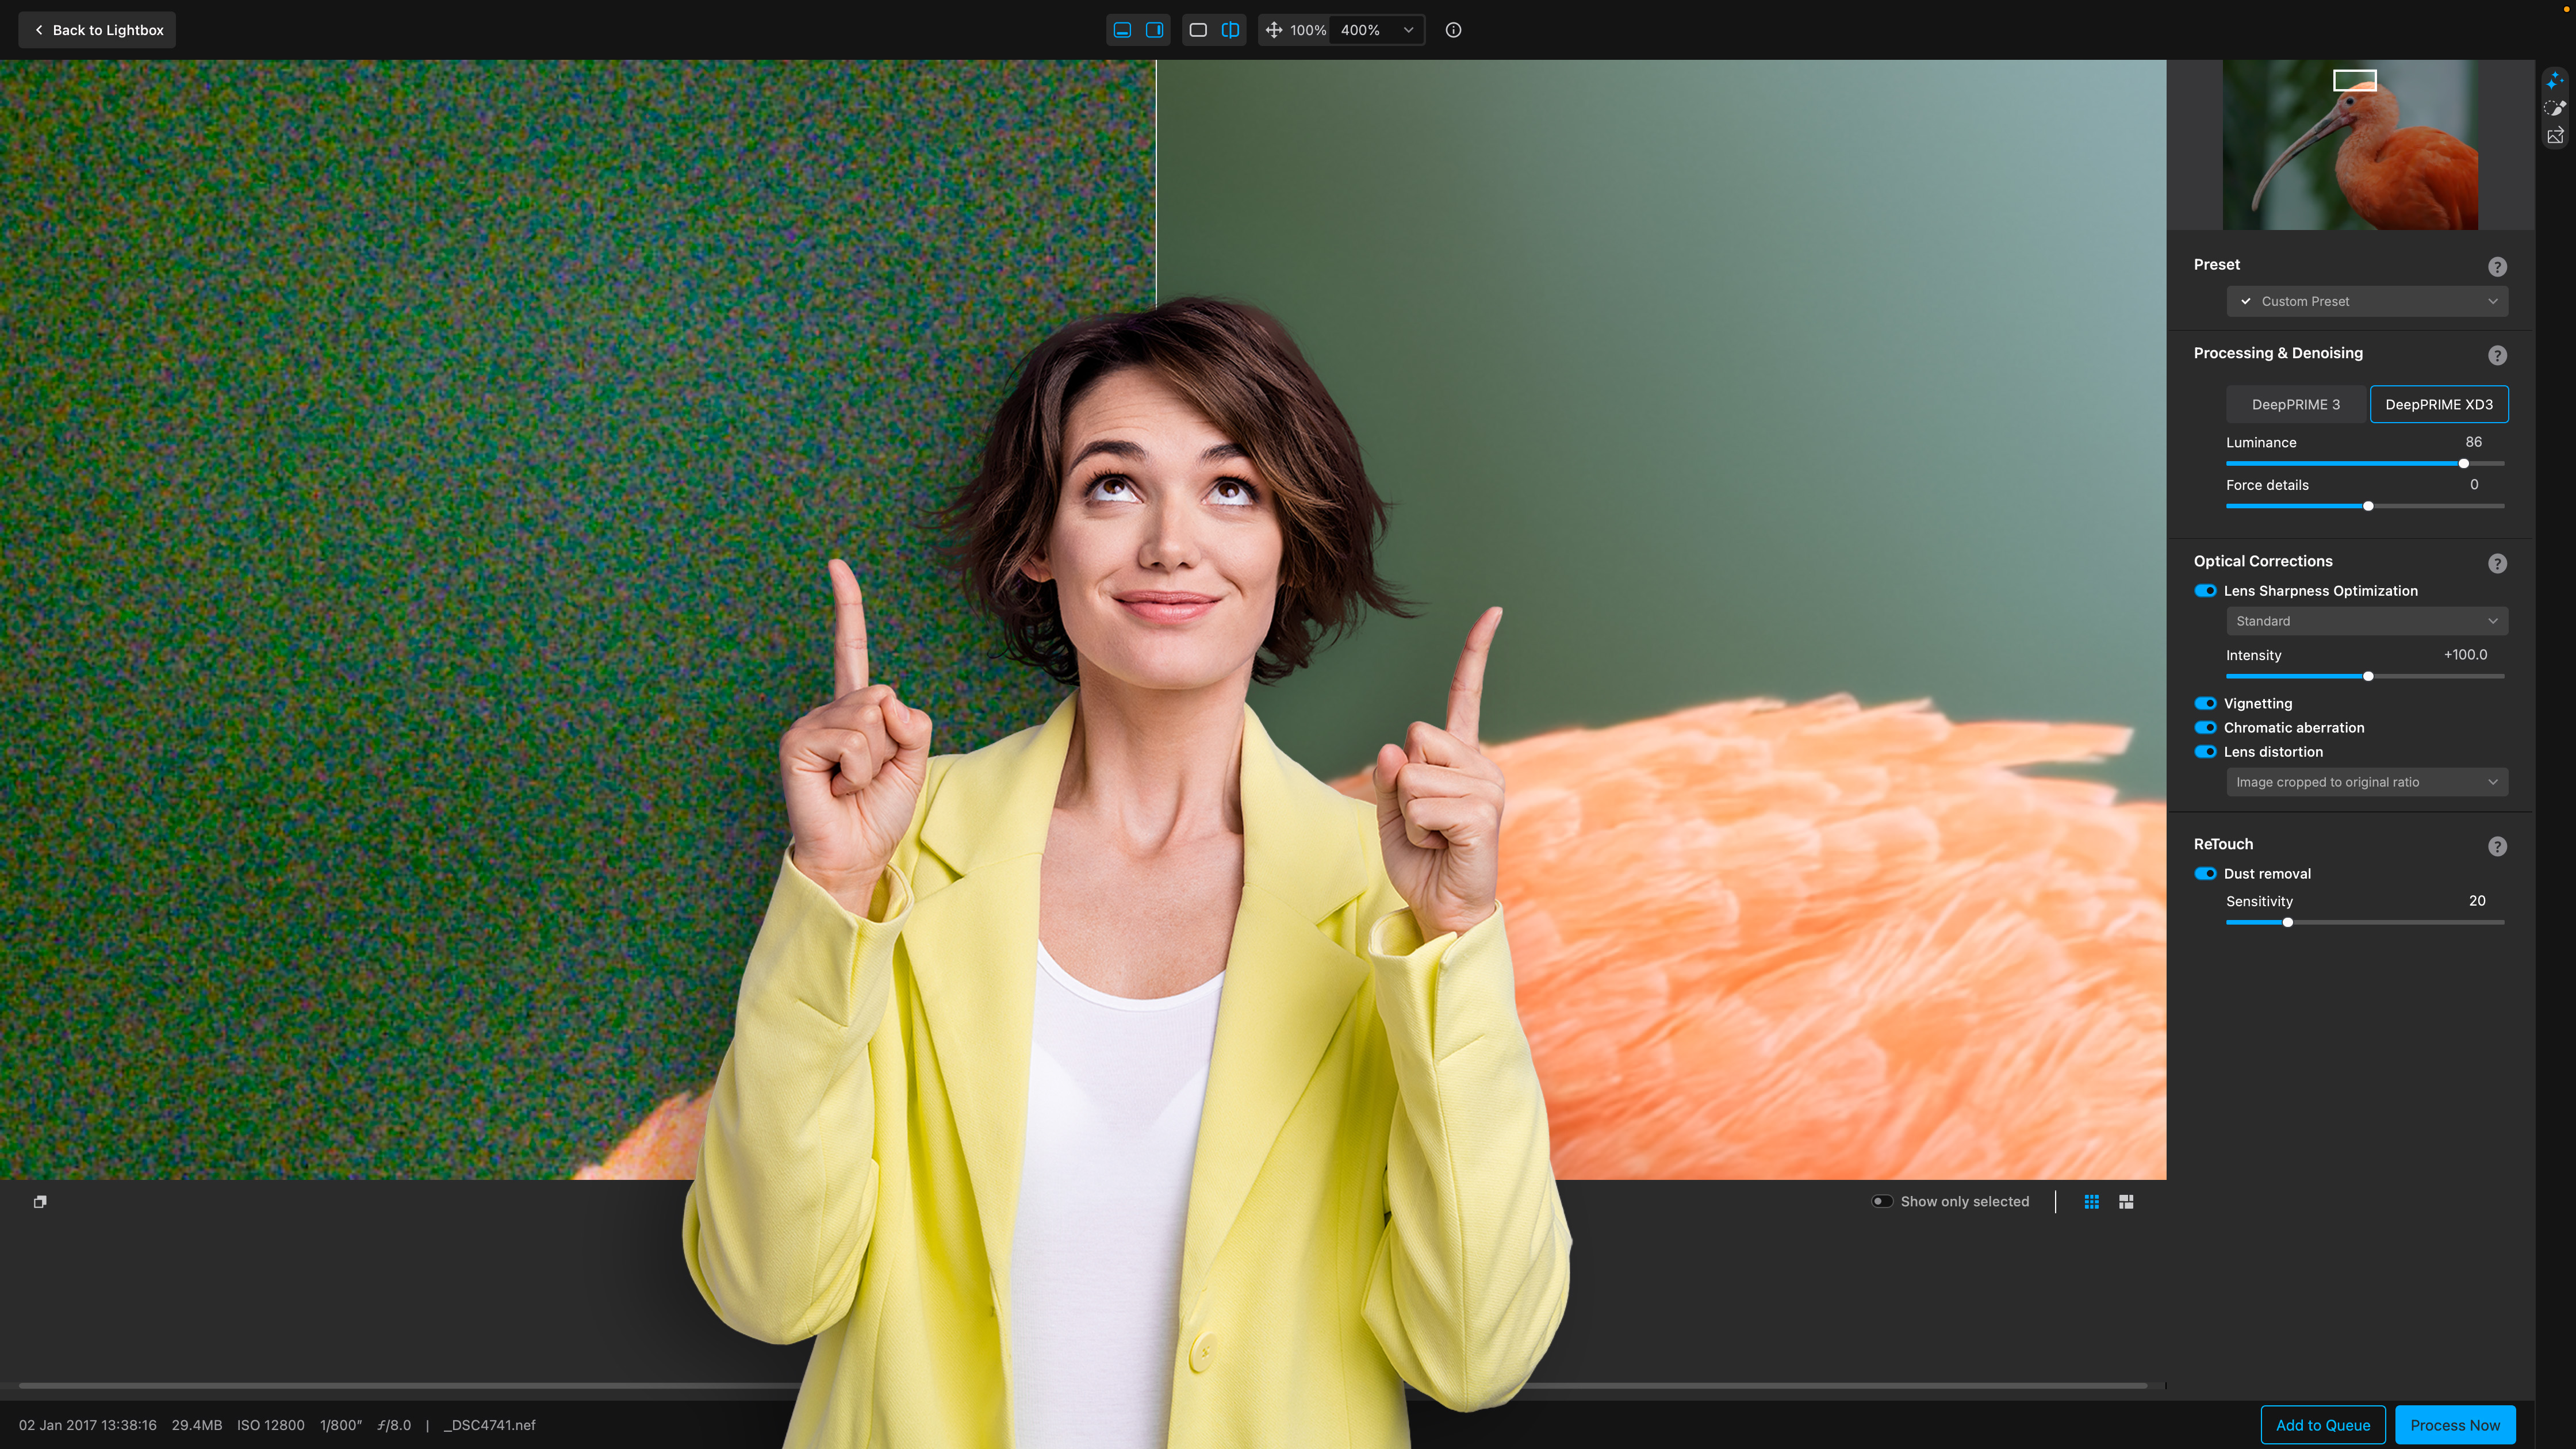Activate the pan tool in the toolbar
Screen dimensions: 2576x1449
tap(1275, 30)
